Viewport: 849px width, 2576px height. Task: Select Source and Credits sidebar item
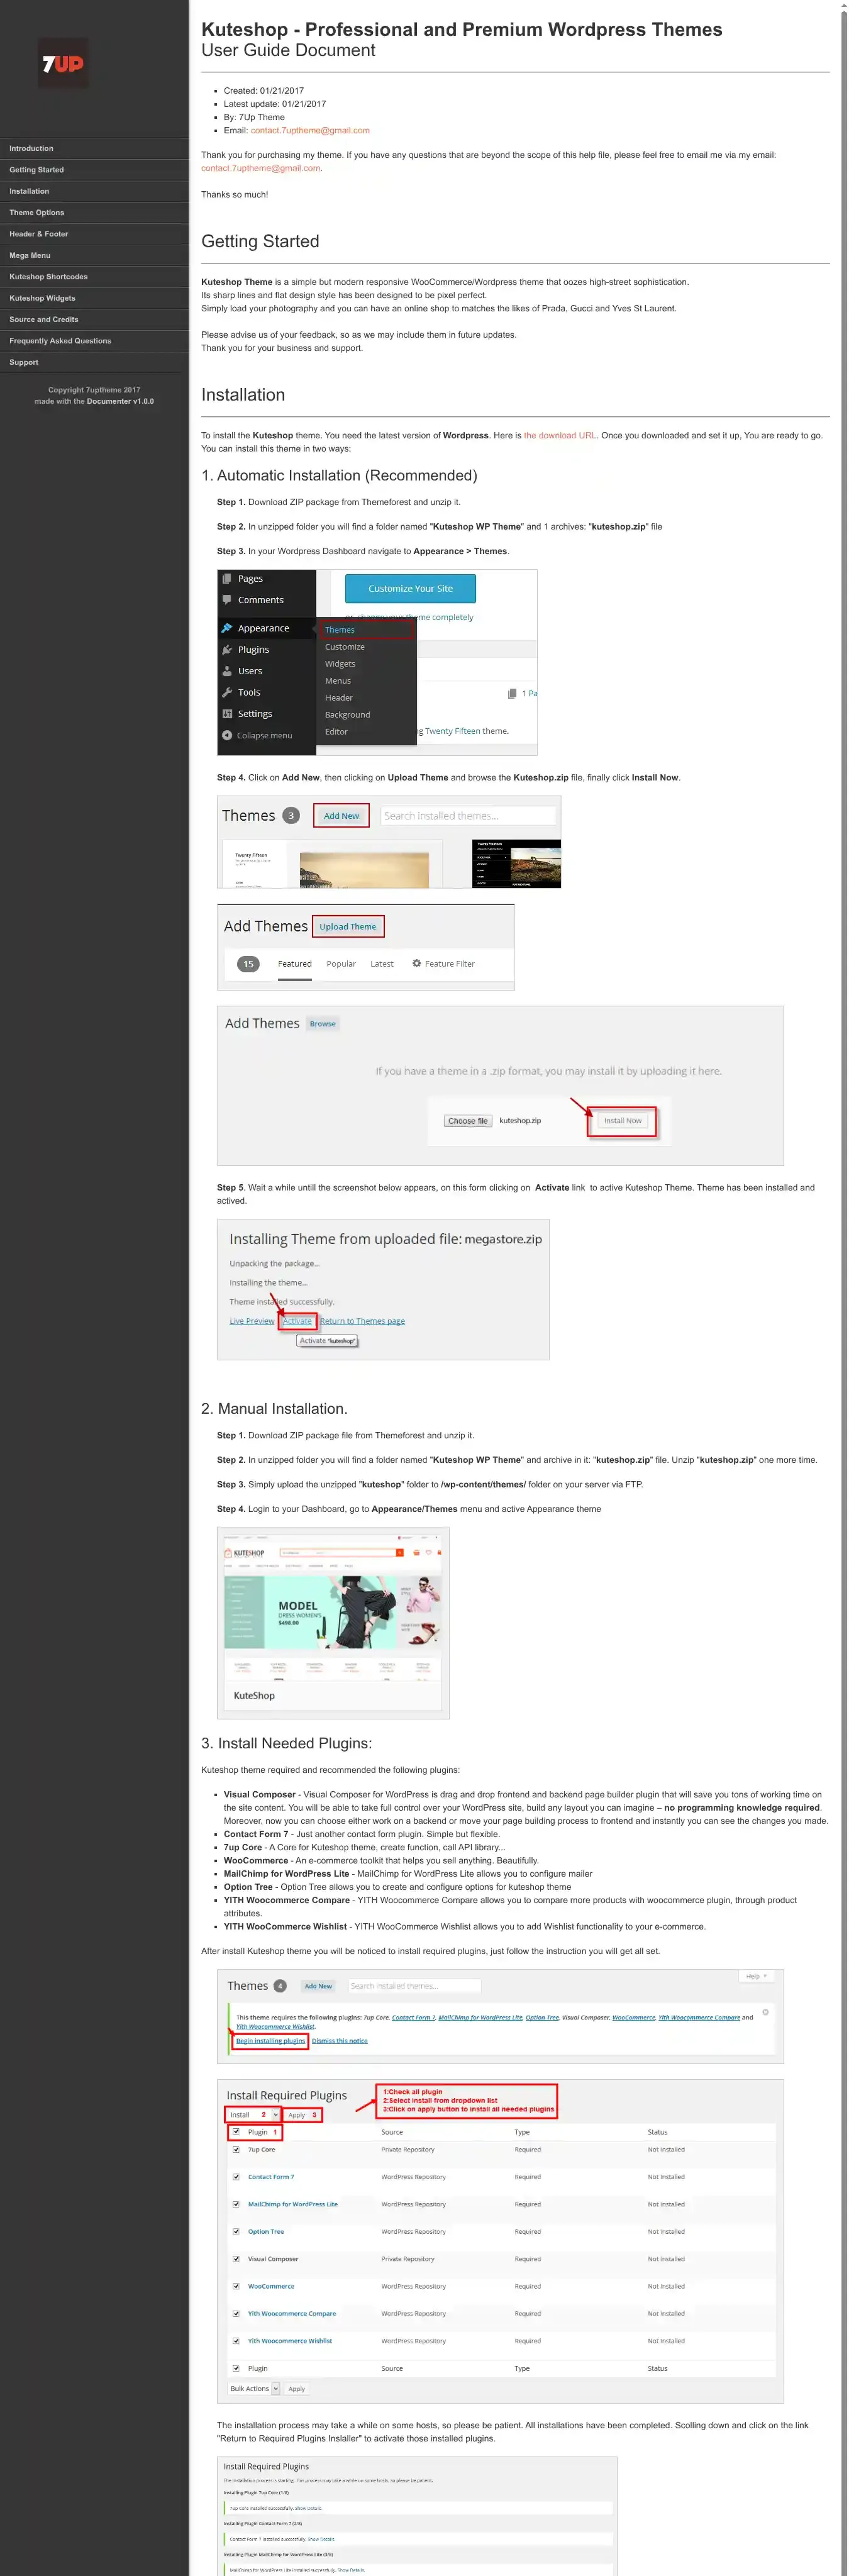(x=94, y=319)
